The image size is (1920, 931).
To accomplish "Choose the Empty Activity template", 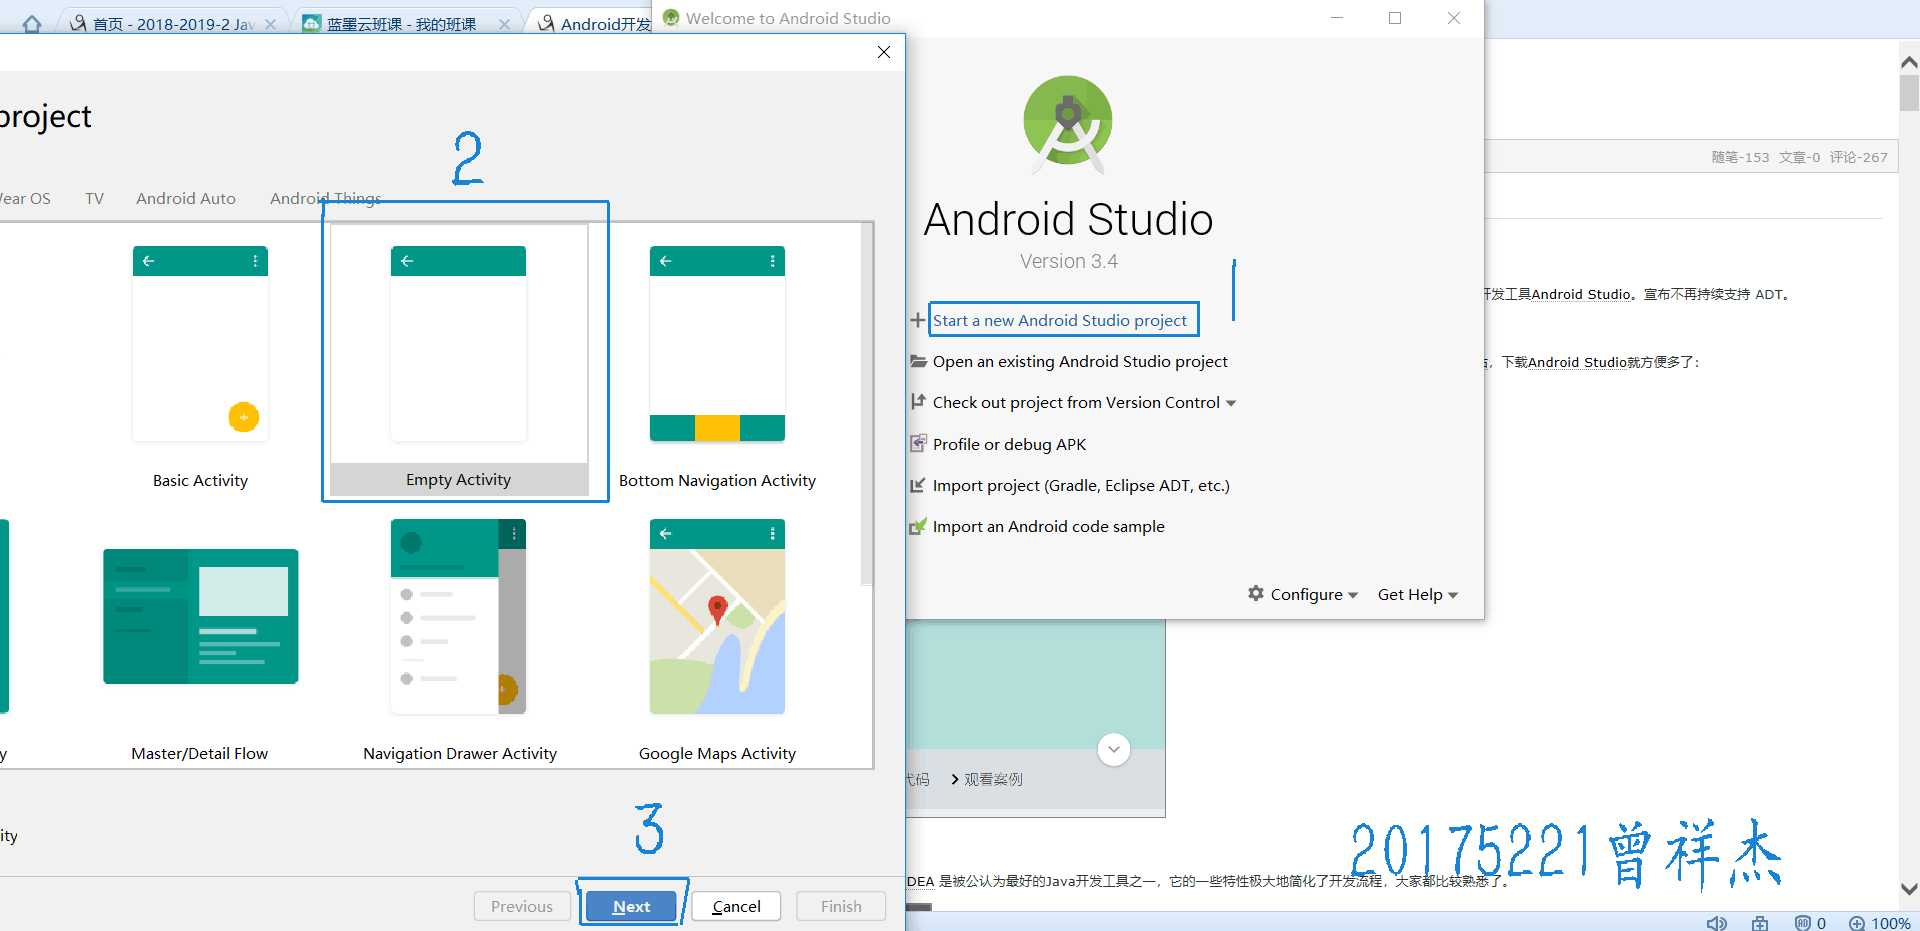I will (459, 360).
